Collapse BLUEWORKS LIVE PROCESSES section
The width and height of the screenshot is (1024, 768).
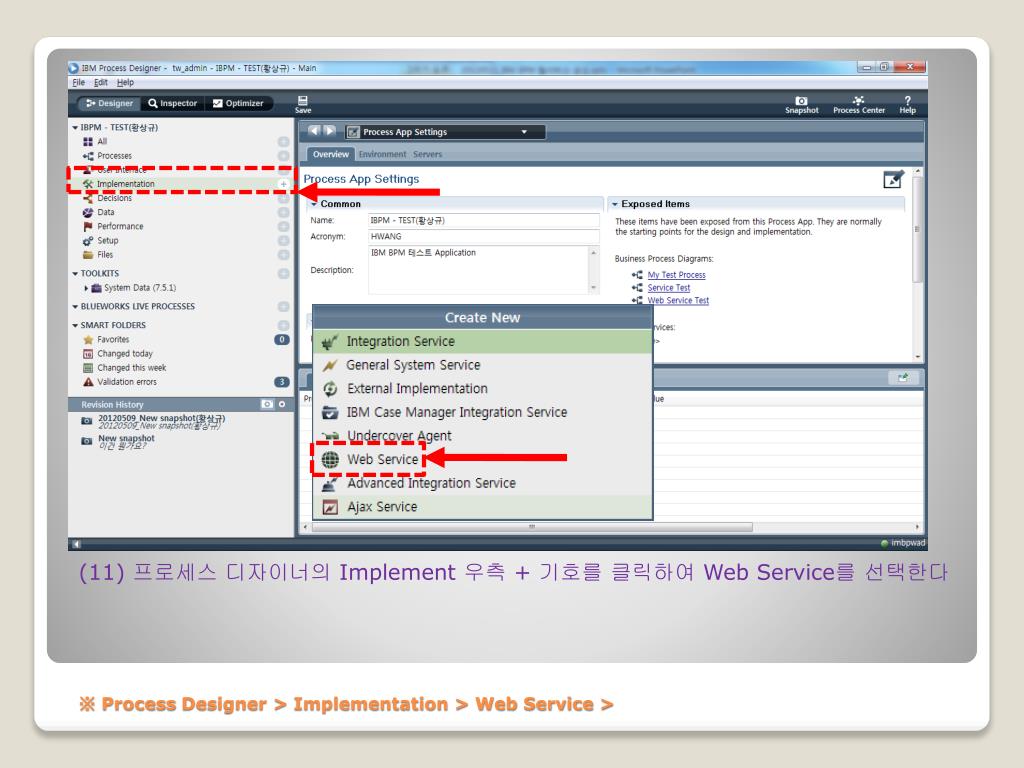coord(75,307)
